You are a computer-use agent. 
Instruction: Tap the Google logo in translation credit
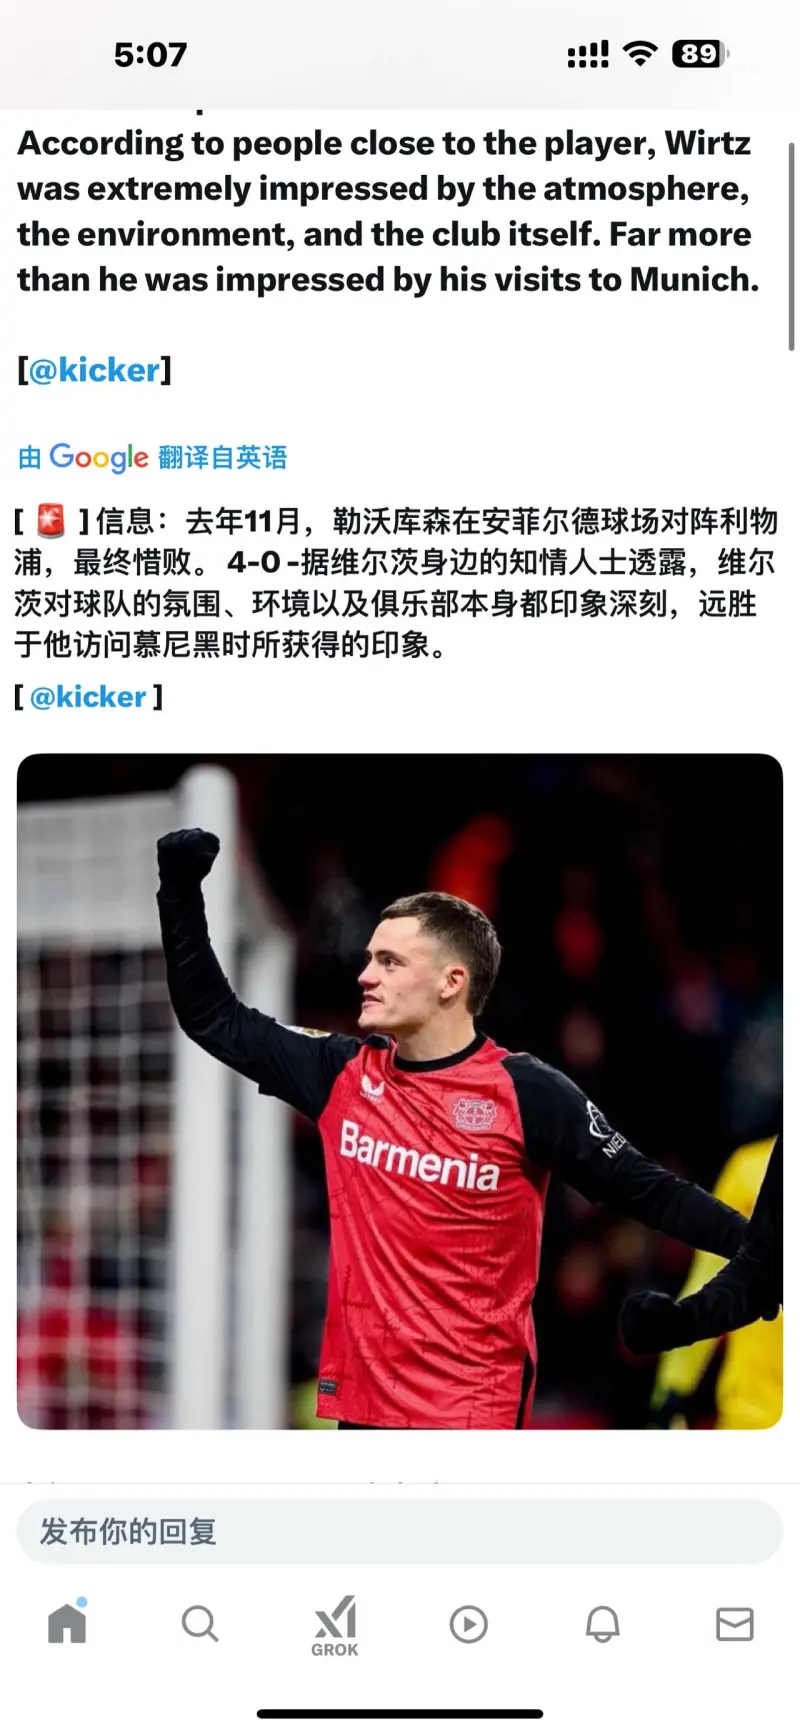[x=99, y=458]
